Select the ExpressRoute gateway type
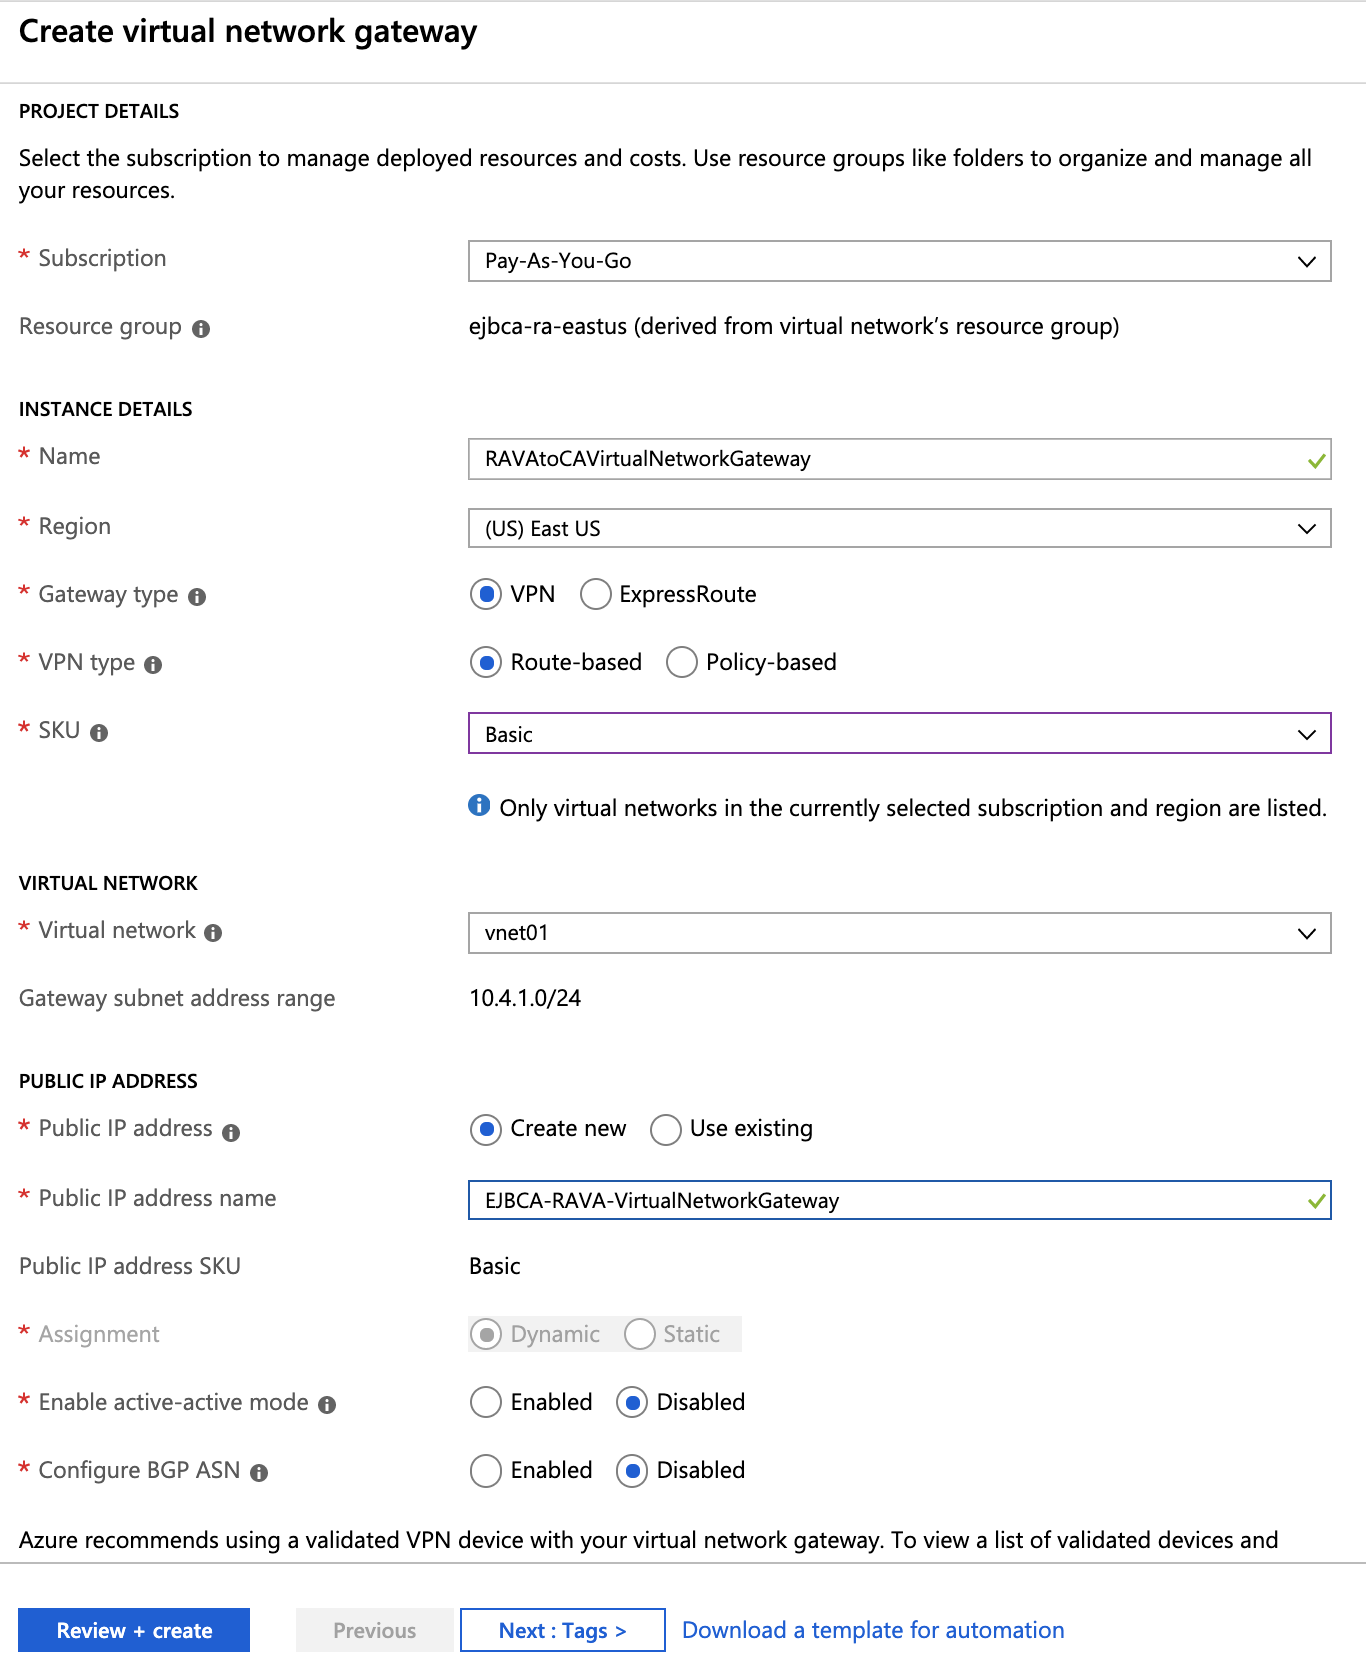Image resolution: width=1366 pixels, height=1670 pixels. (596, 595)
